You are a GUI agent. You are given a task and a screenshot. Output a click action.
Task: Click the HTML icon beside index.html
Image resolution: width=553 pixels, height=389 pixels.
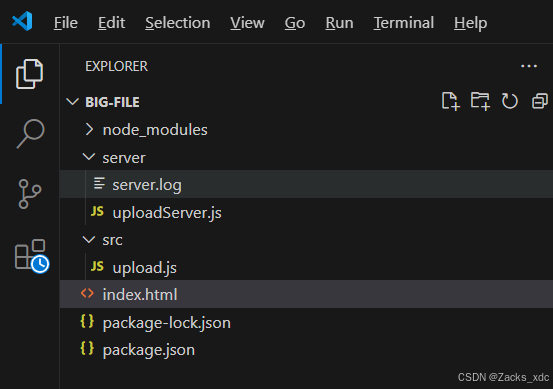(87, 293)
